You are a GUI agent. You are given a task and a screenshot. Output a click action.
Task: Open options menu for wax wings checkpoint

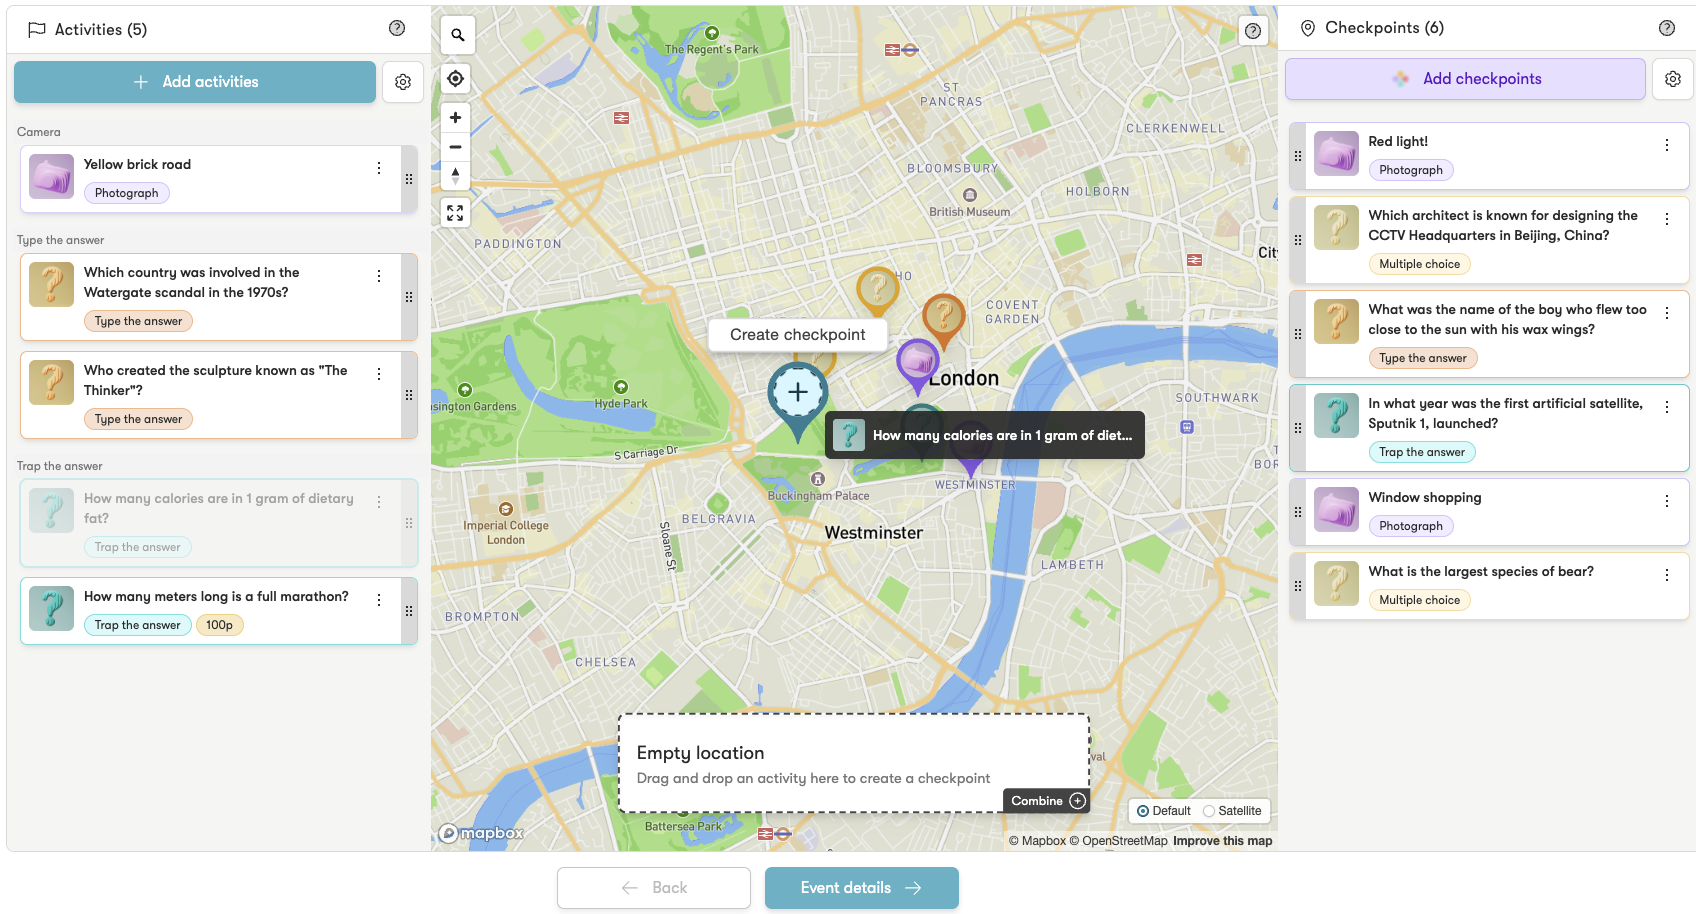coord(1667,313)
